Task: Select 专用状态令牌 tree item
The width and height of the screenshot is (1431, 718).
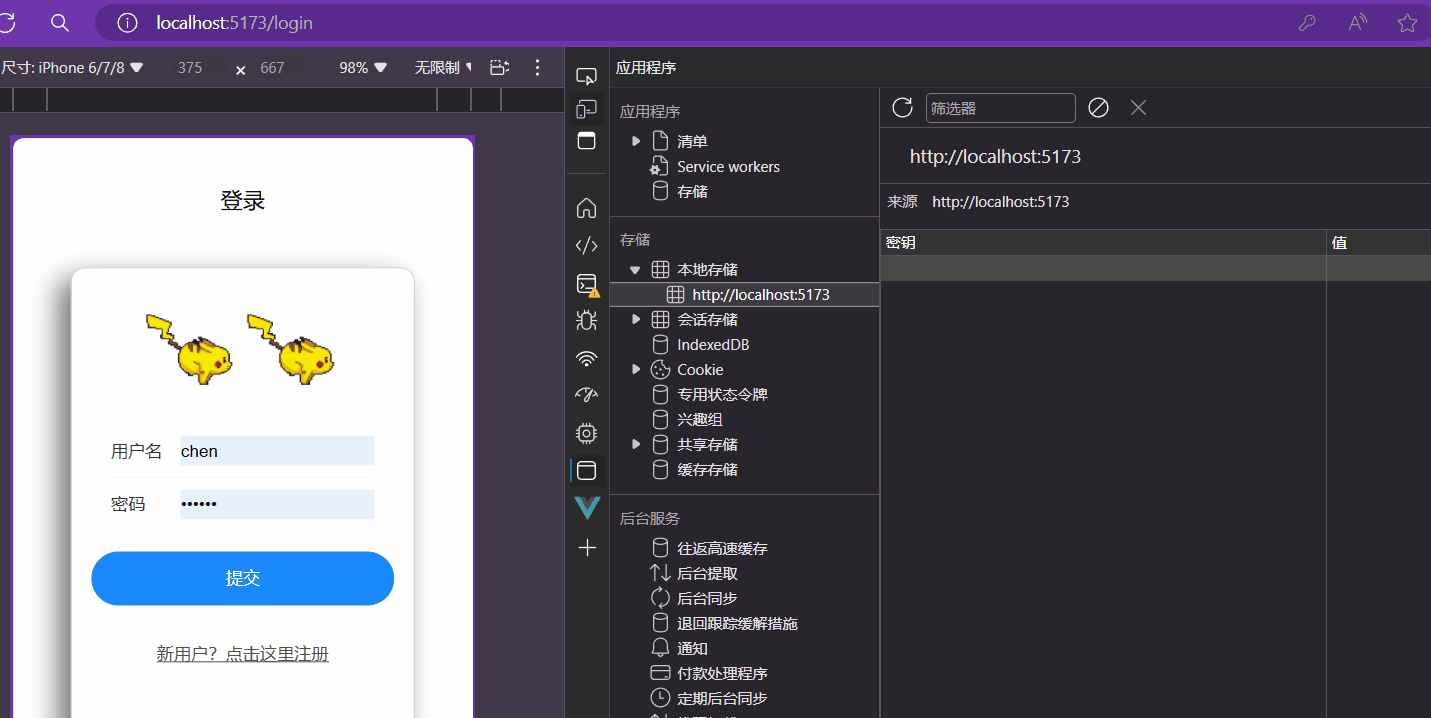Action: pyautogui.click(x=722, y=395)
